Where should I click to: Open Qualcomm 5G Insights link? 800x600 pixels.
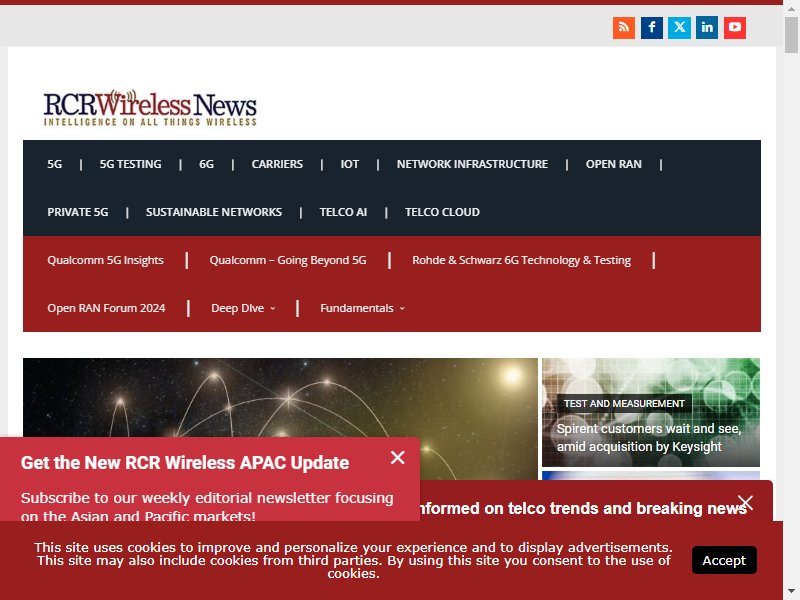point(106,260)
